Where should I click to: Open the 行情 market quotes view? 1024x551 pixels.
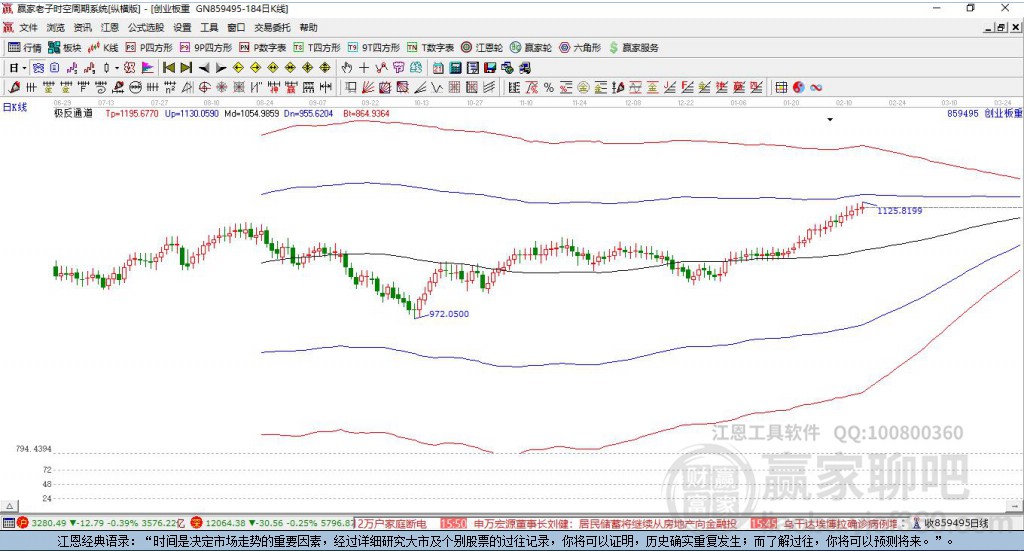click(x=25, y=47)
